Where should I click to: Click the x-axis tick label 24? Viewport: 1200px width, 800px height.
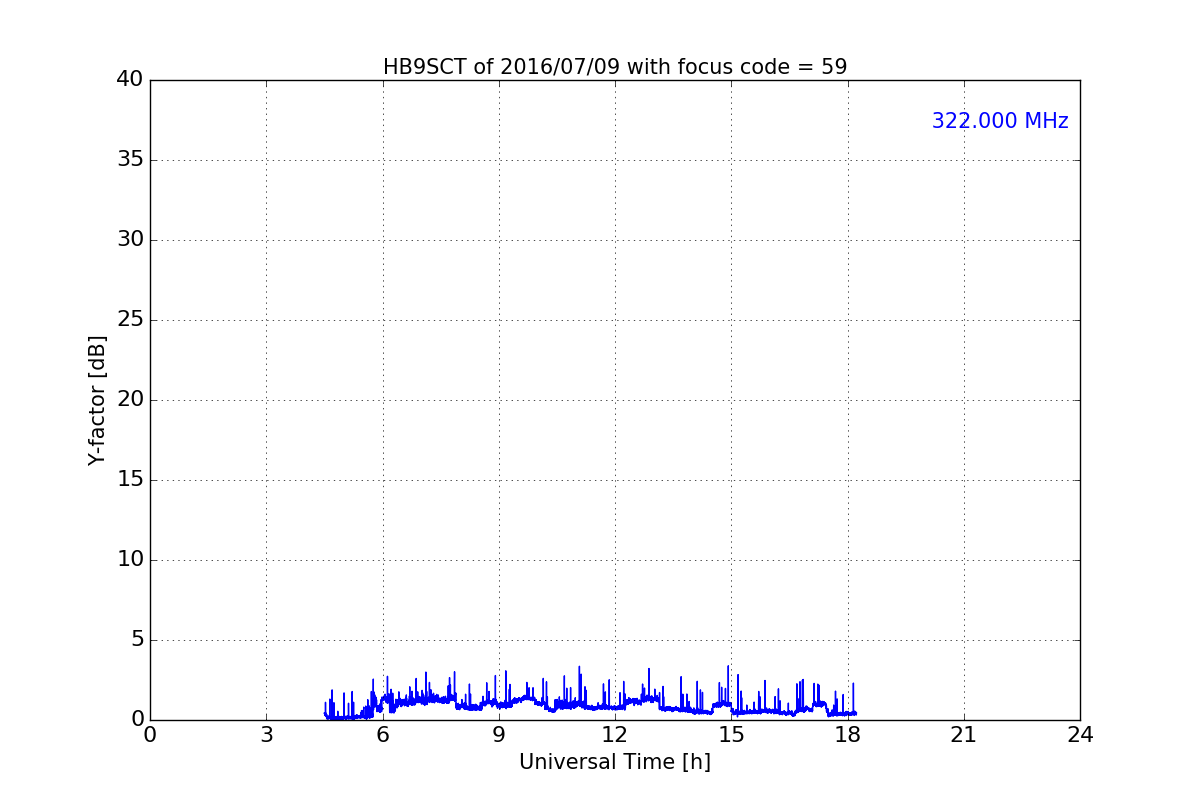[x=1080, y=735]
